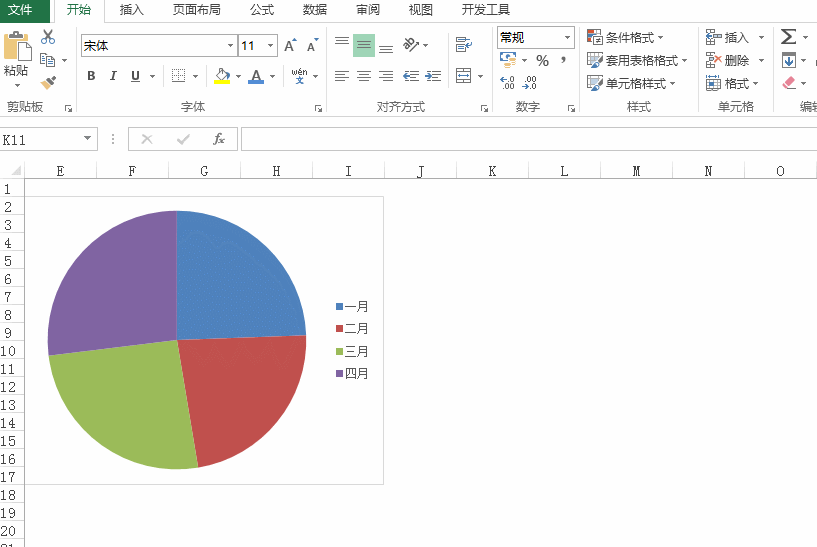This screenshot has width=817, height=547.
Task: Switch to the 插入 Insert tab
Action: click(131, 10)
